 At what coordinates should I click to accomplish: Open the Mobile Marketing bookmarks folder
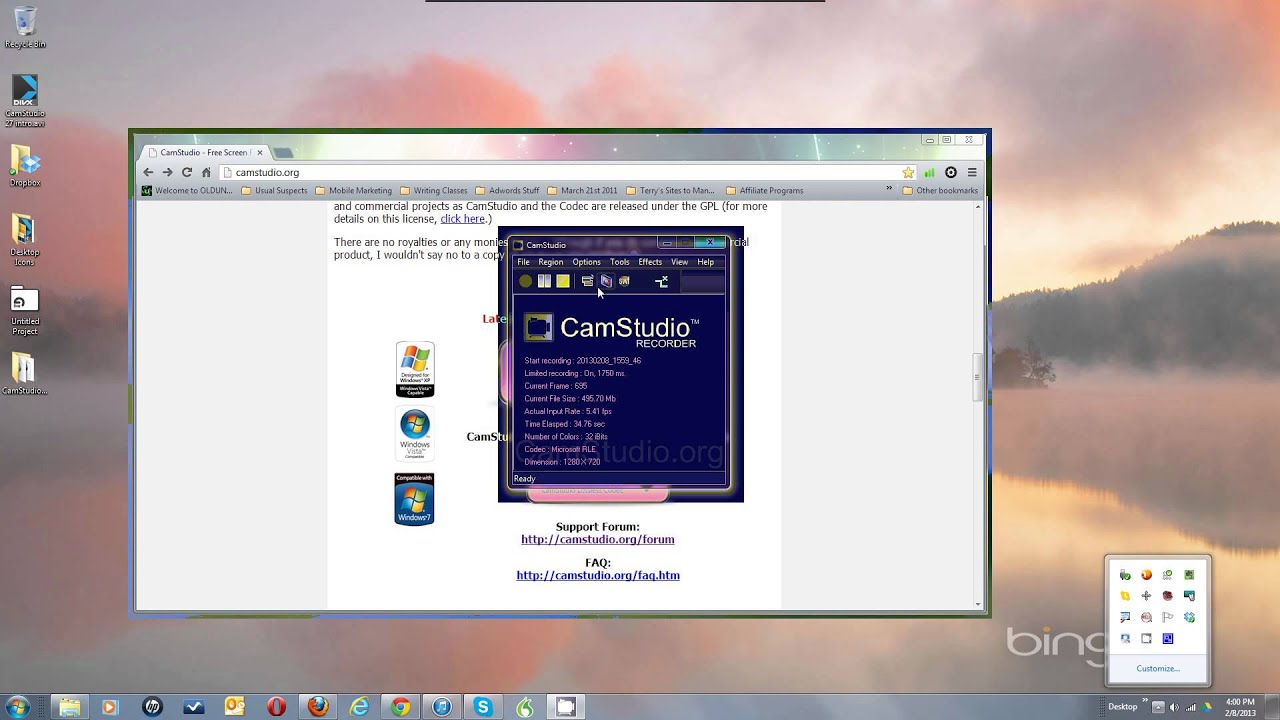(x=354, y=190)
